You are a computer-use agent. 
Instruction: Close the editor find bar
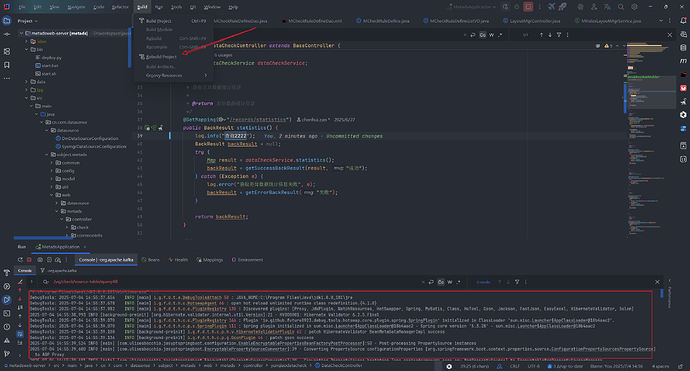tap(670, 35)
